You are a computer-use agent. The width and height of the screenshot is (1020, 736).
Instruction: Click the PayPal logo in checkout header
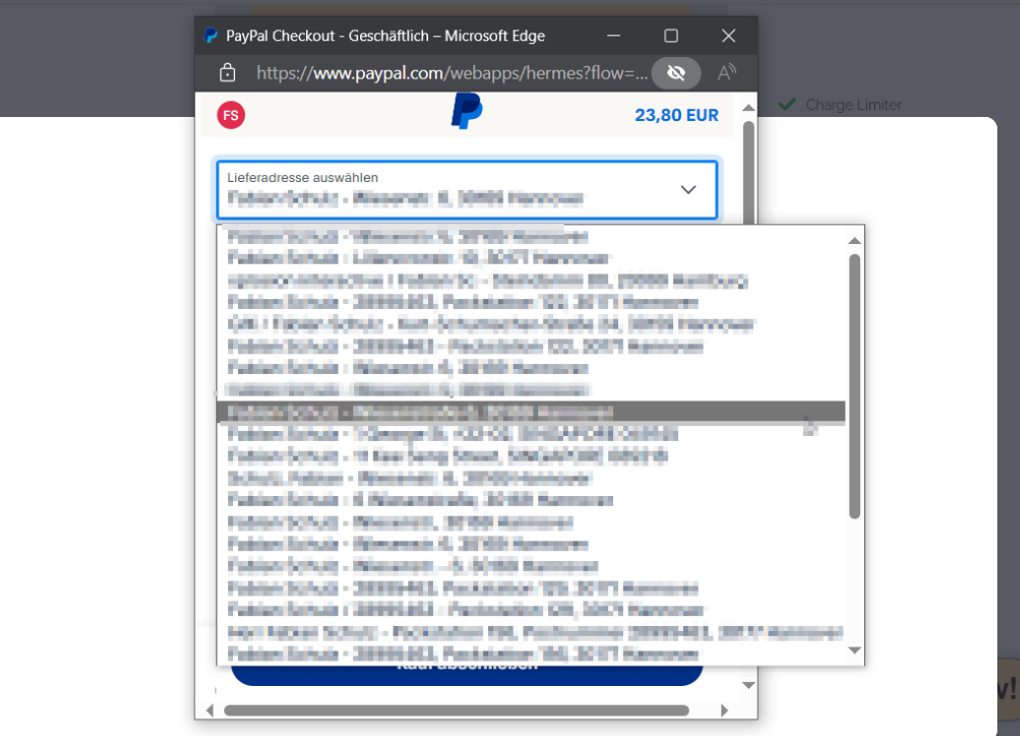[x=467, y=111]
